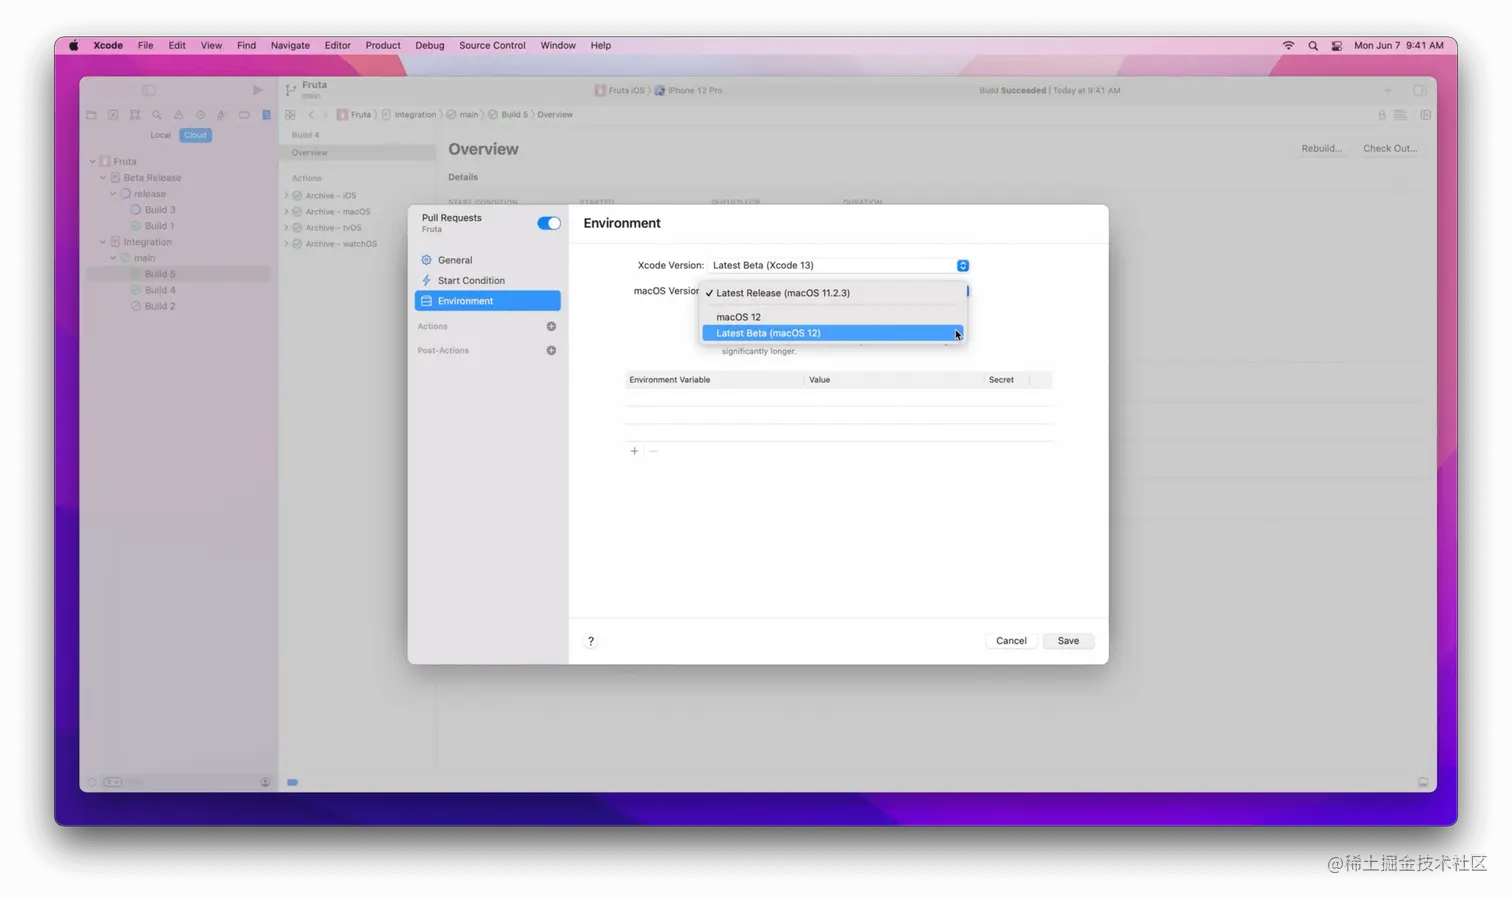
Task: Click the add editor split icon
Action: pyautogui.click(x=1425, y=115)
